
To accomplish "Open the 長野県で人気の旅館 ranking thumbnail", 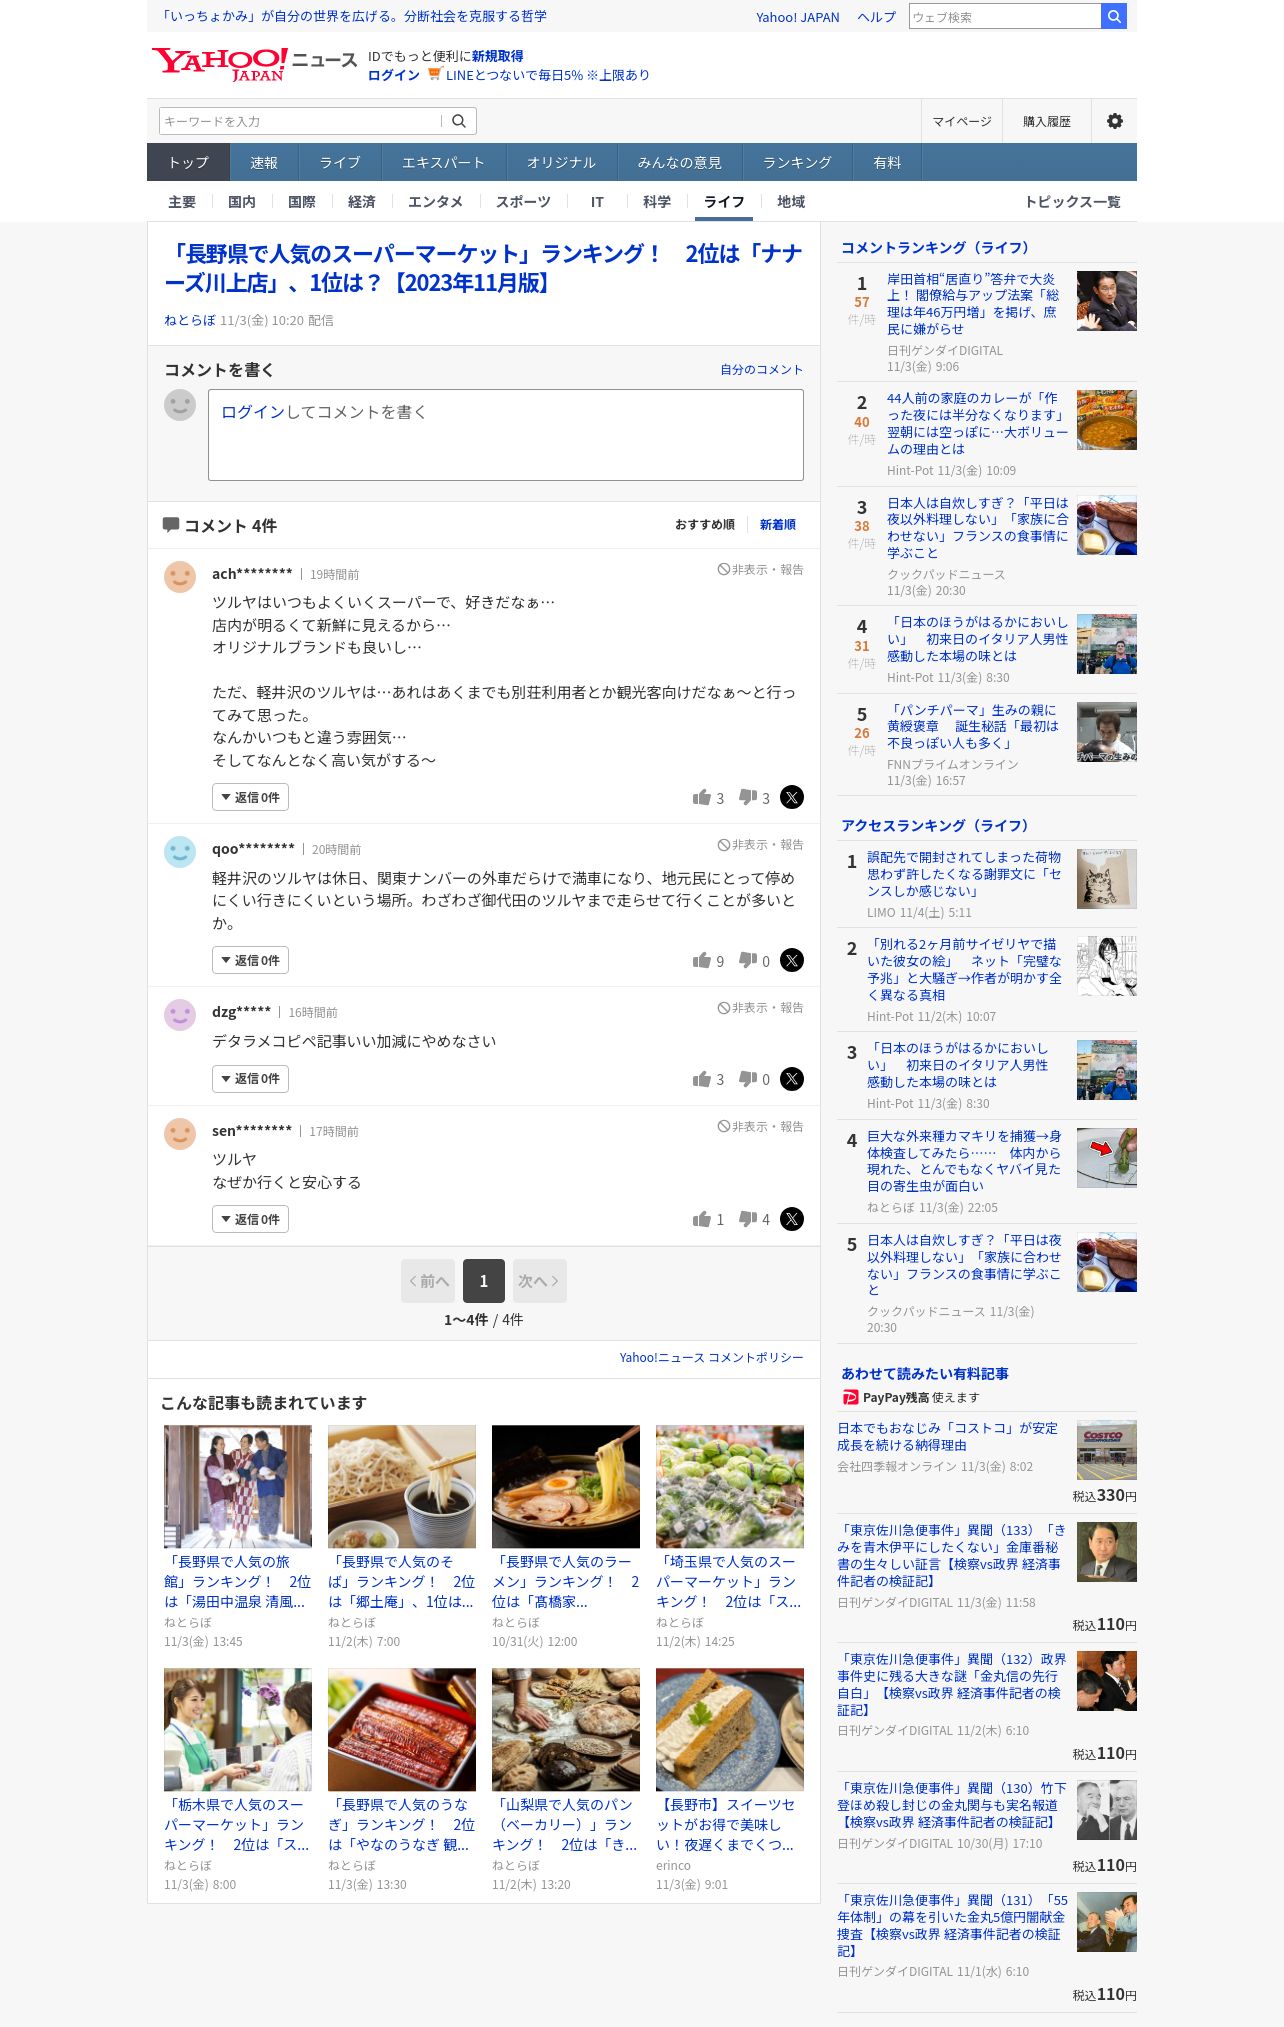I will 238,1487.
